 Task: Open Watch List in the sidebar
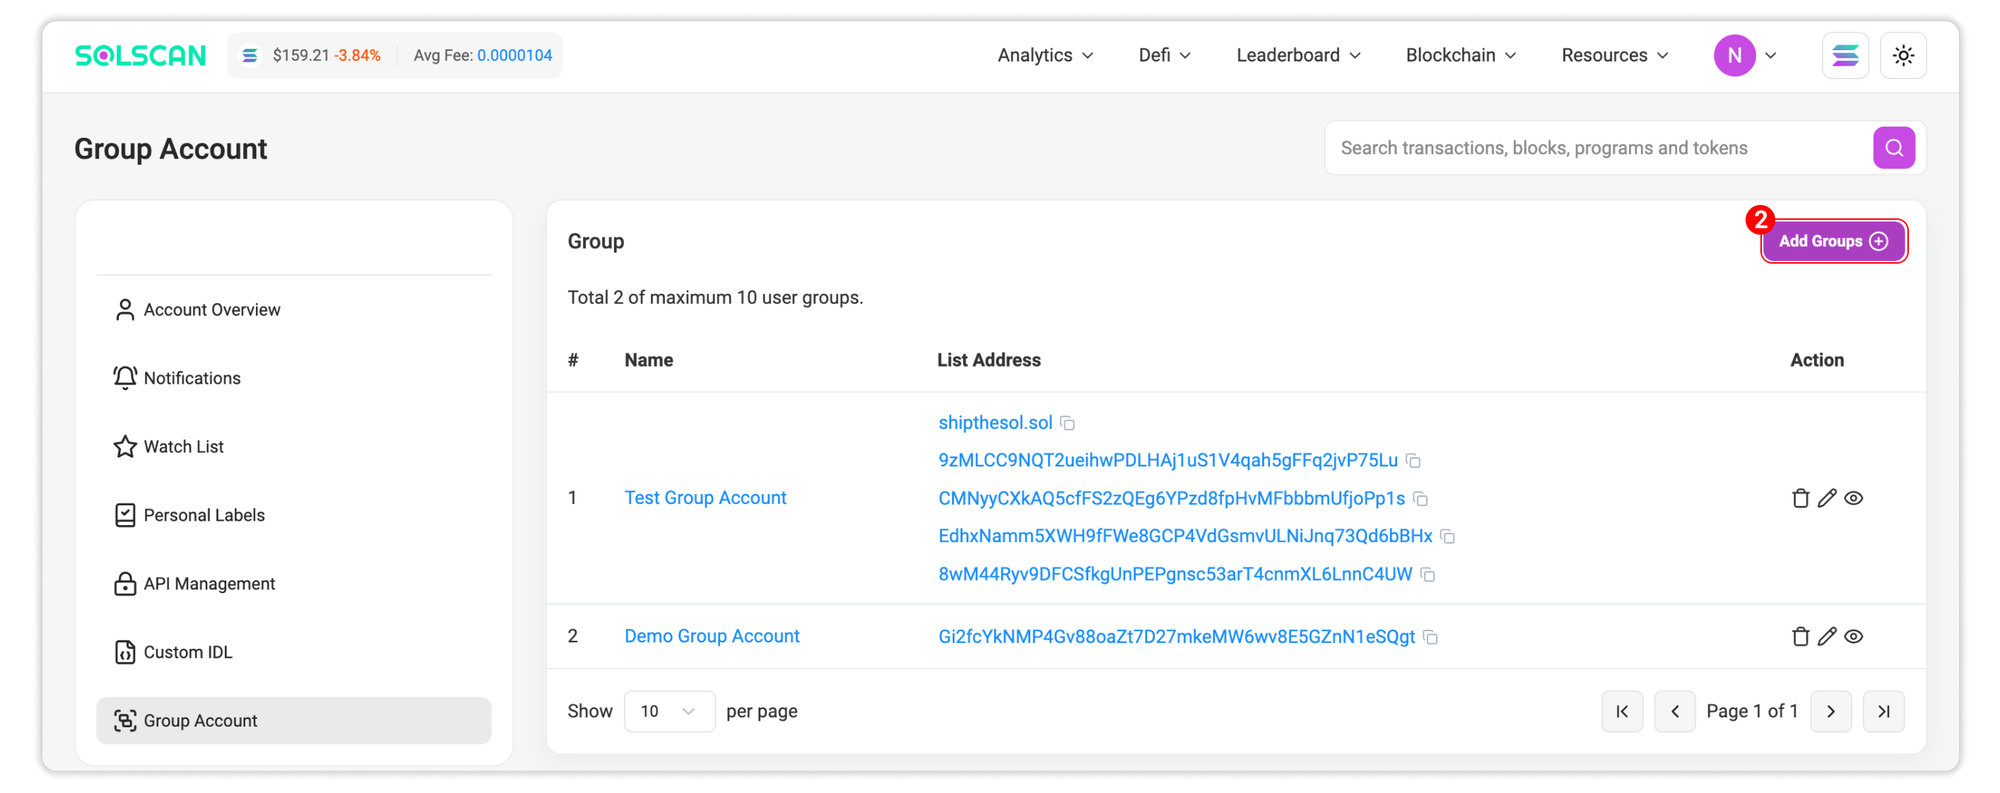(x=183, y=447)
